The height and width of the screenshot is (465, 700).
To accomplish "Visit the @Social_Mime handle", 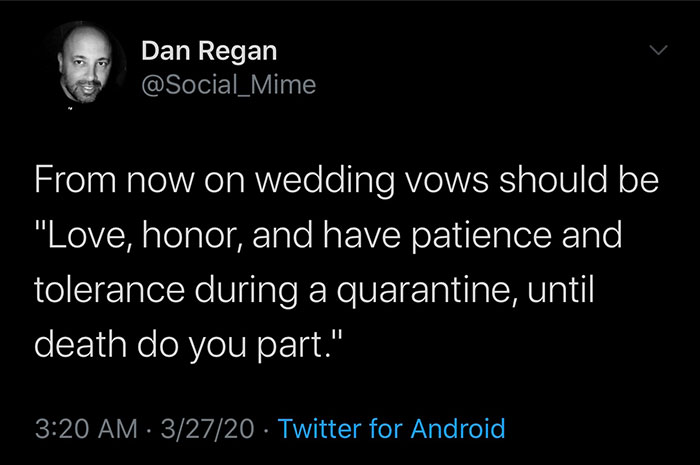I will [x=228, y=84].
